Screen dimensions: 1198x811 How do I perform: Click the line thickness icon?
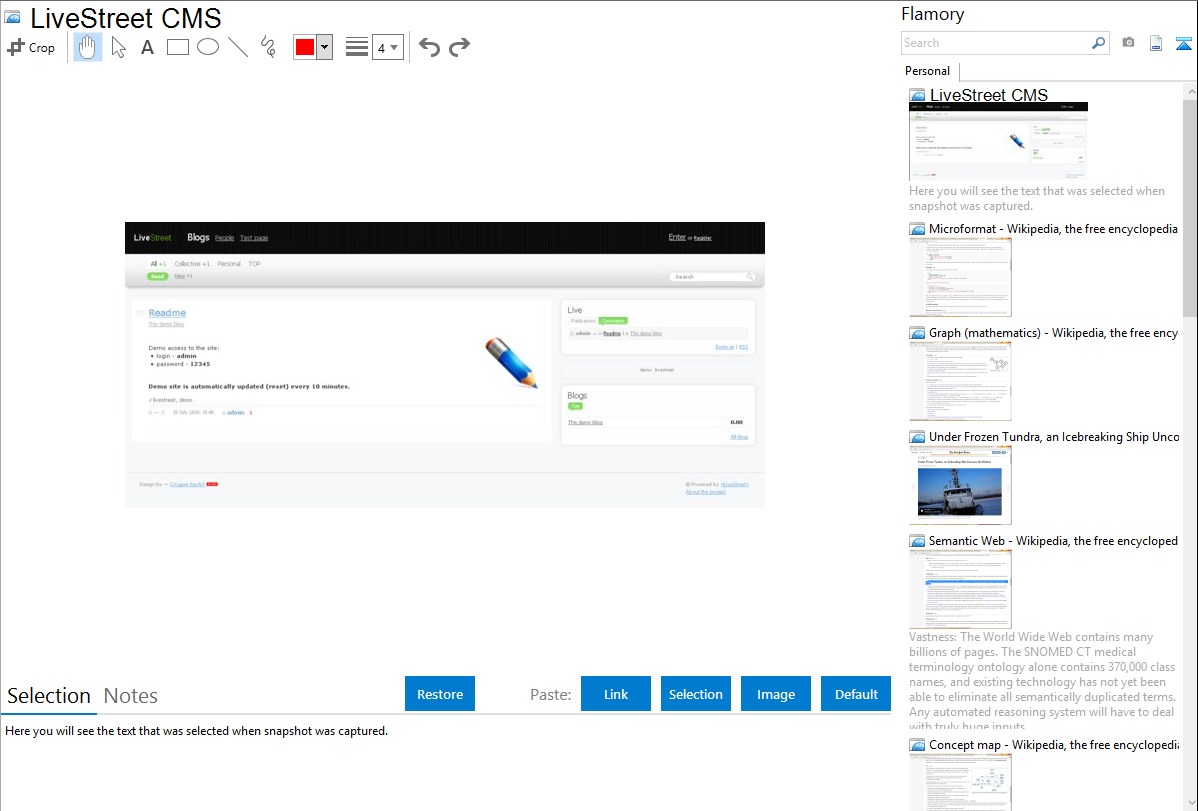(x=357, y=47)
